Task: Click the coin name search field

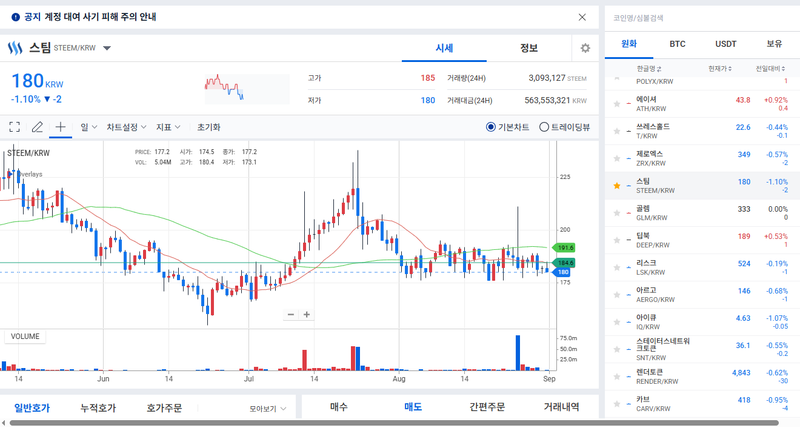Action: coord(702,18)
